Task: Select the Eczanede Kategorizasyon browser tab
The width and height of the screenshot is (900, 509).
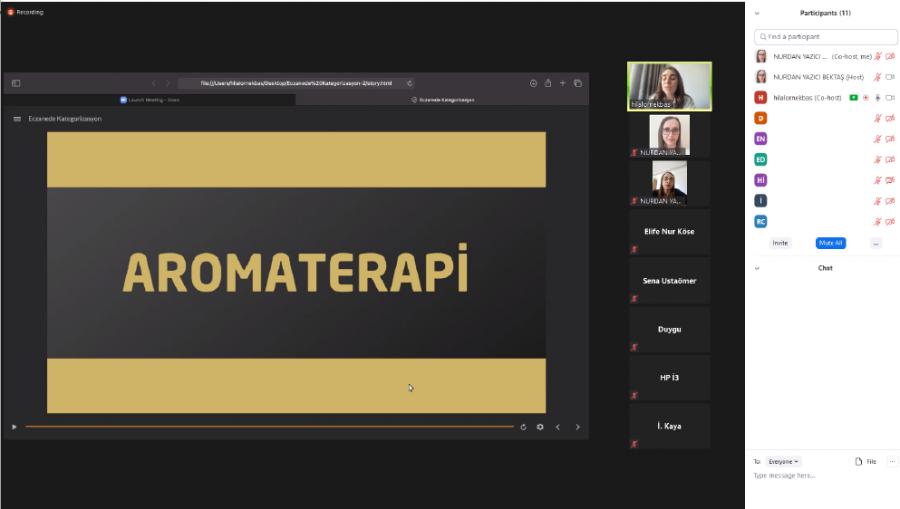Action: [x=446, y=100]
